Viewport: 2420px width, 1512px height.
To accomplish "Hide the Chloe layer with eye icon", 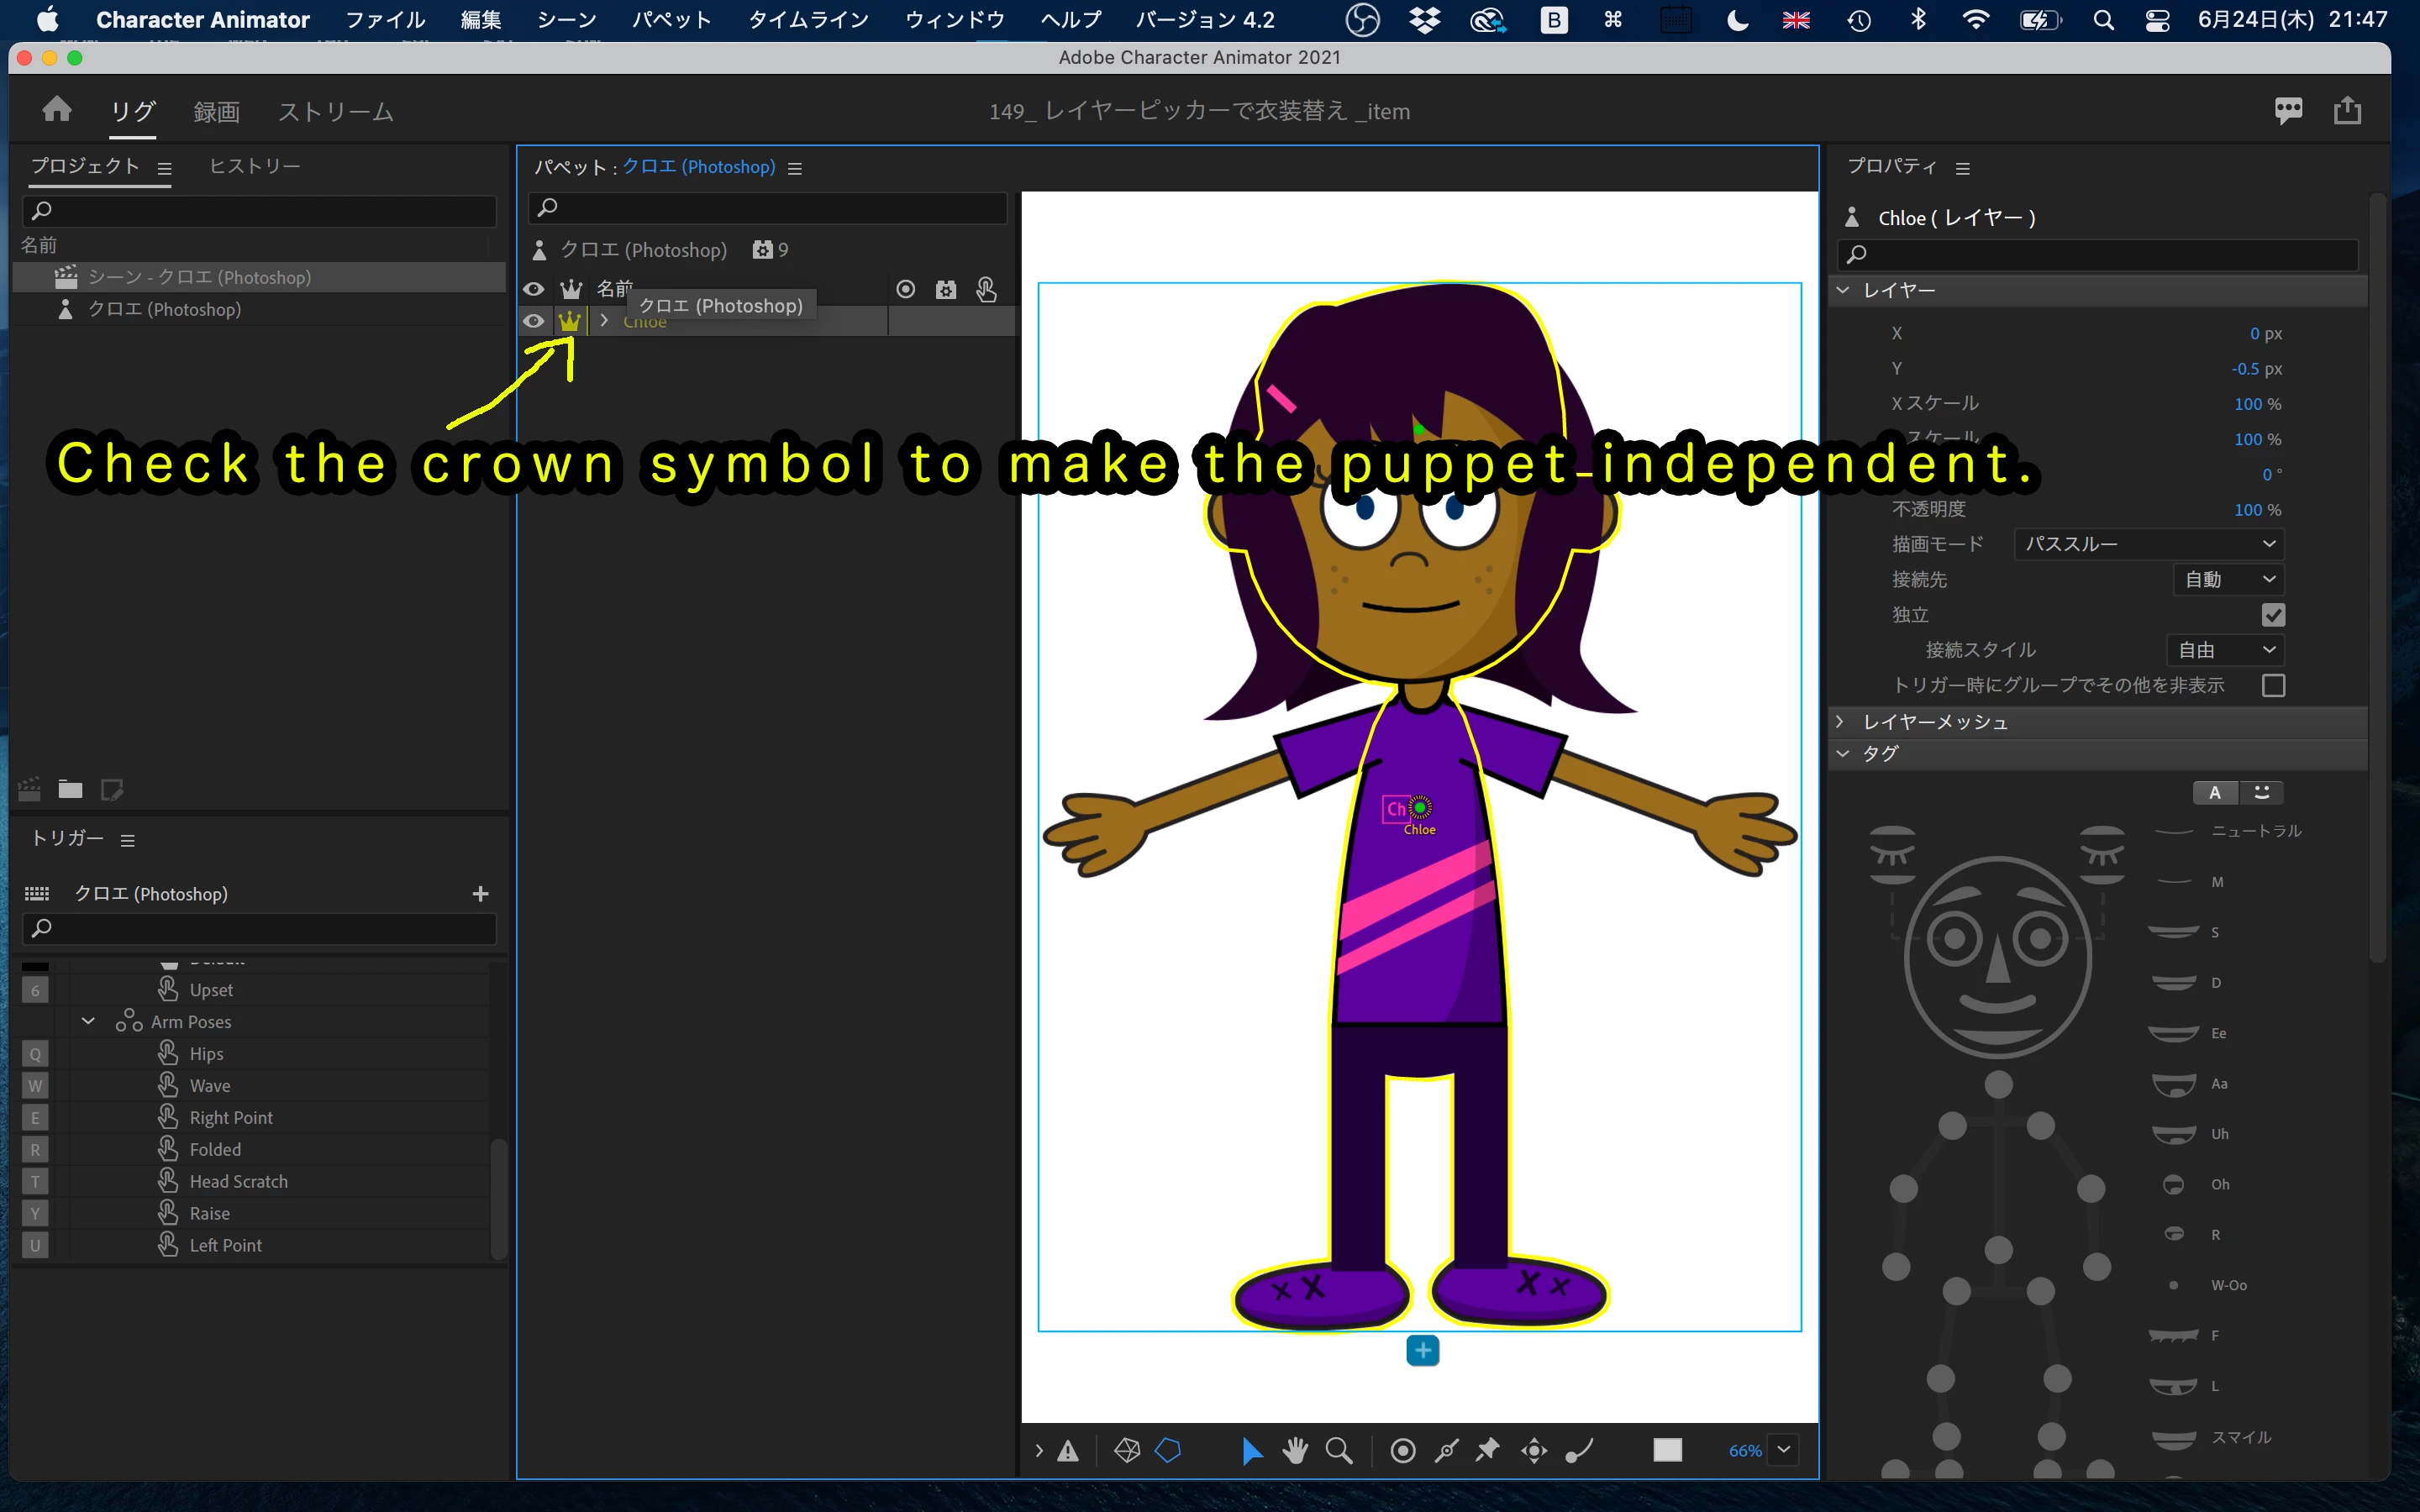I will pos(534,321).
